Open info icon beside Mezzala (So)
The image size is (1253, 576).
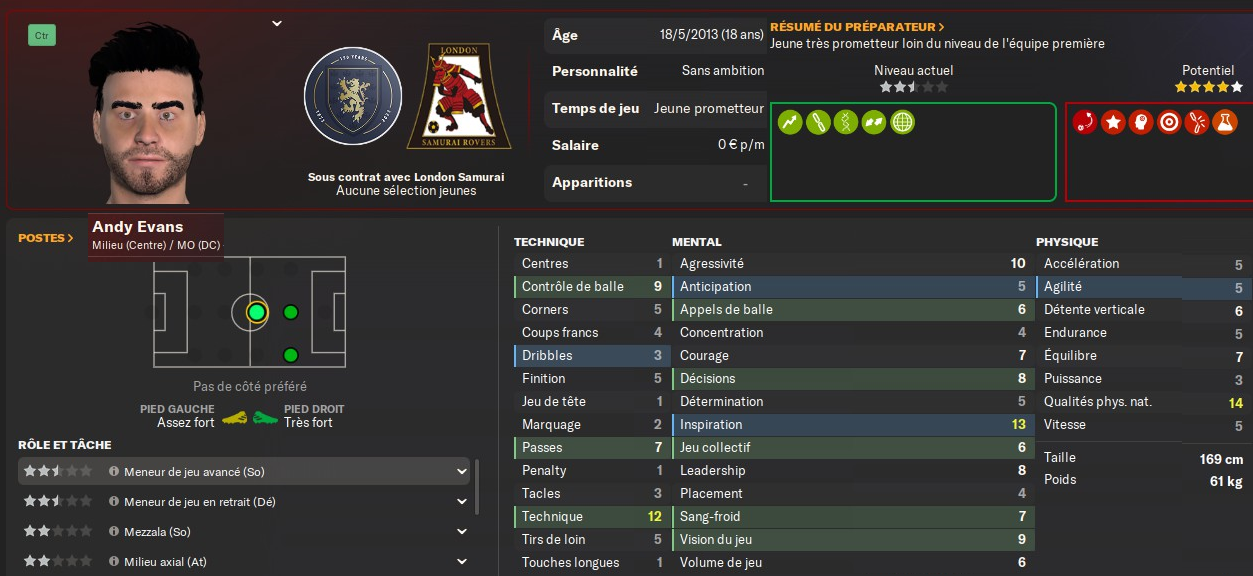click(114, 532)
